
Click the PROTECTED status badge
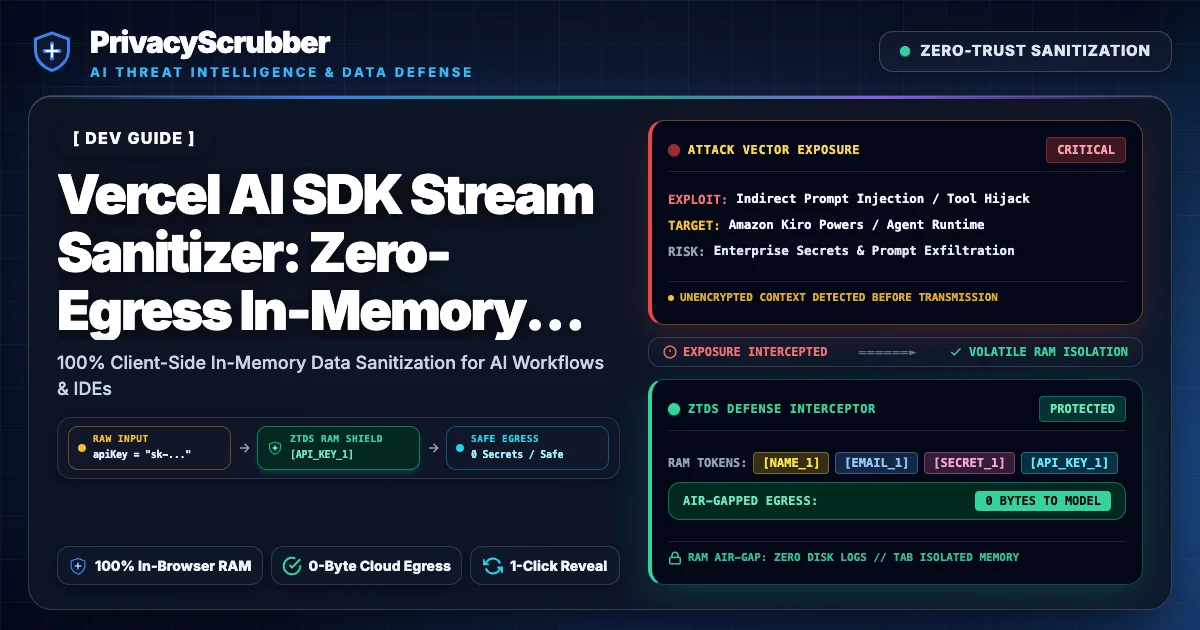[x=1082, y=409]
